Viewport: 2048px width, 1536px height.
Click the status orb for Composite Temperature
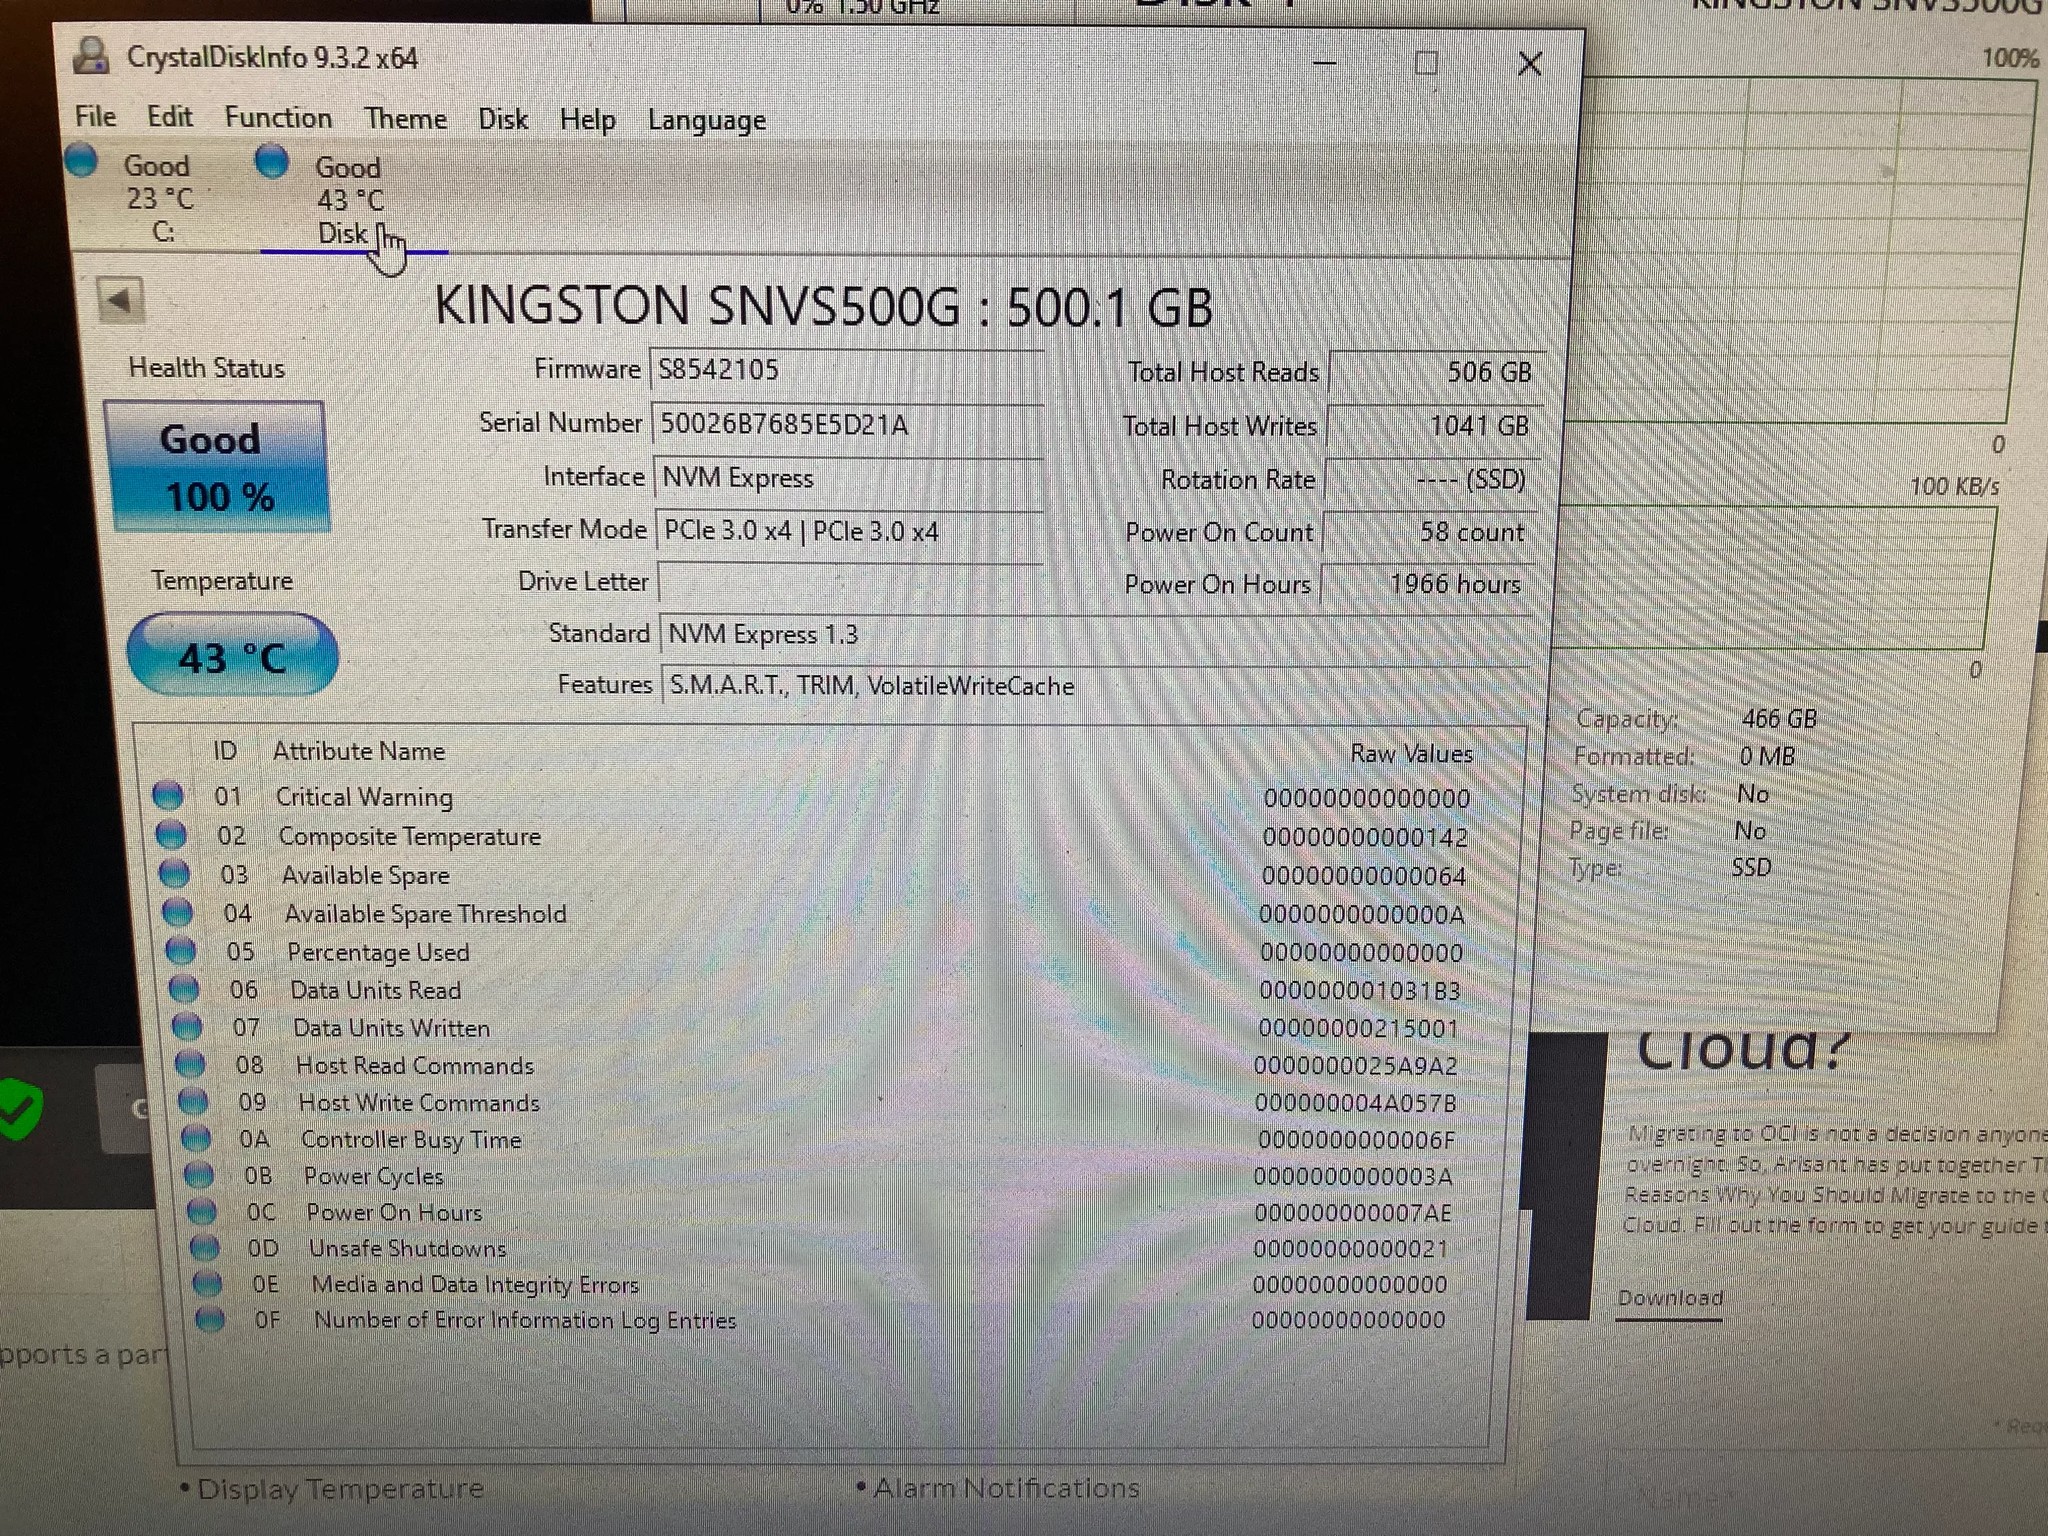(x=171, y=834)
